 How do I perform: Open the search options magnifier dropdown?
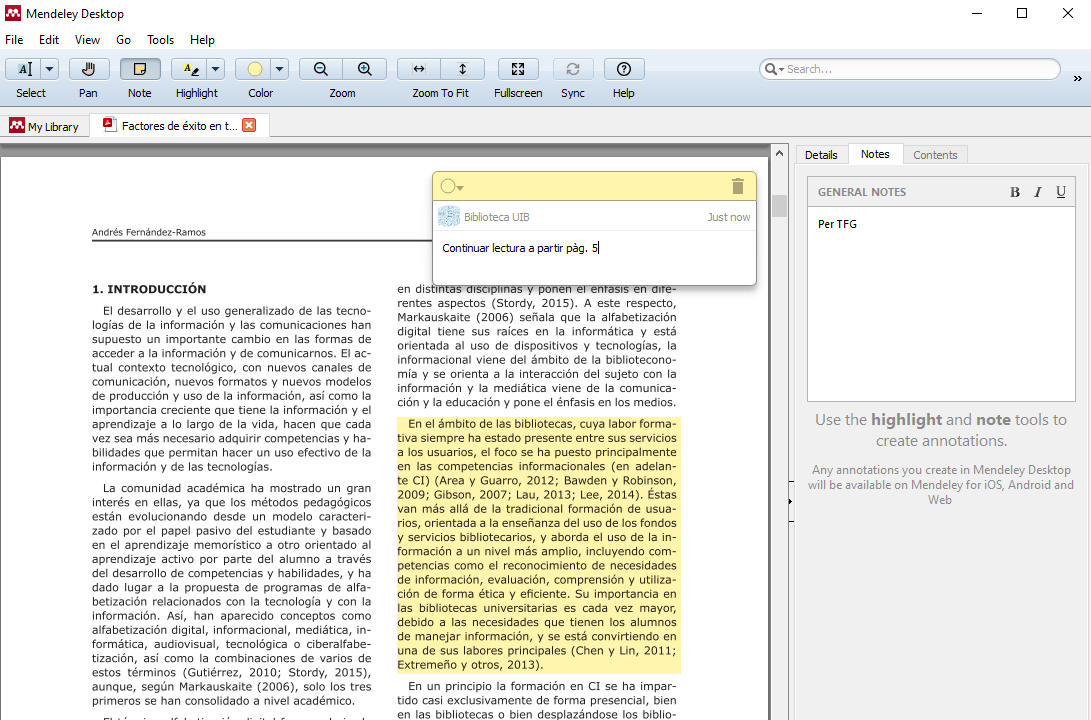(x=774, y=69)
